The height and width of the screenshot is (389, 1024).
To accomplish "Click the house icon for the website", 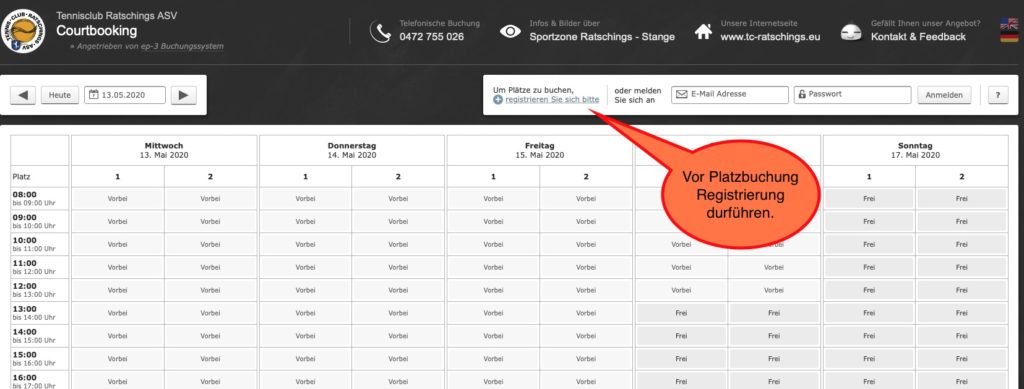I will coord(703,31).
